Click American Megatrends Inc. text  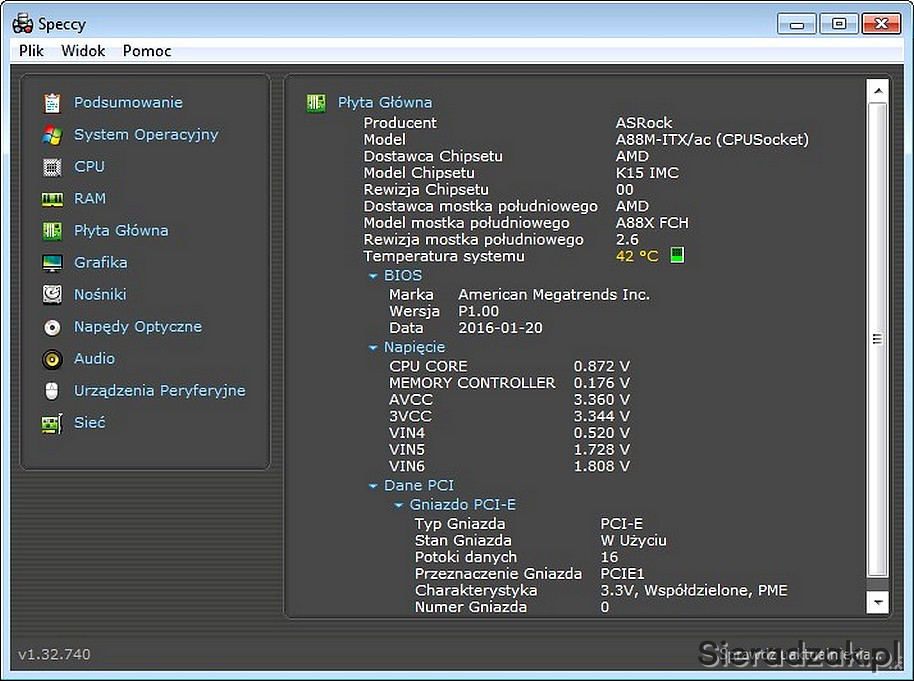click(x=554, y=294)
